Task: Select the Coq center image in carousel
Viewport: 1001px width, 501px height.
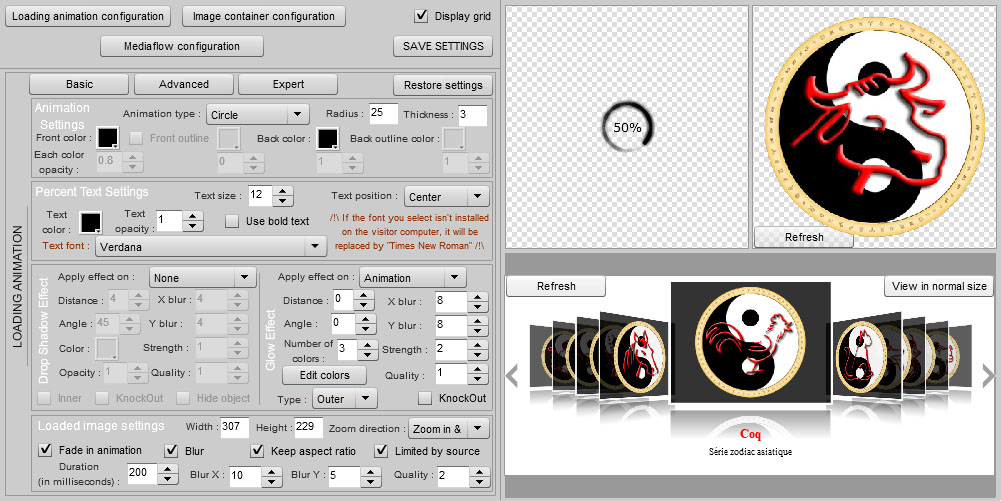Action: [x=751, y=343]
